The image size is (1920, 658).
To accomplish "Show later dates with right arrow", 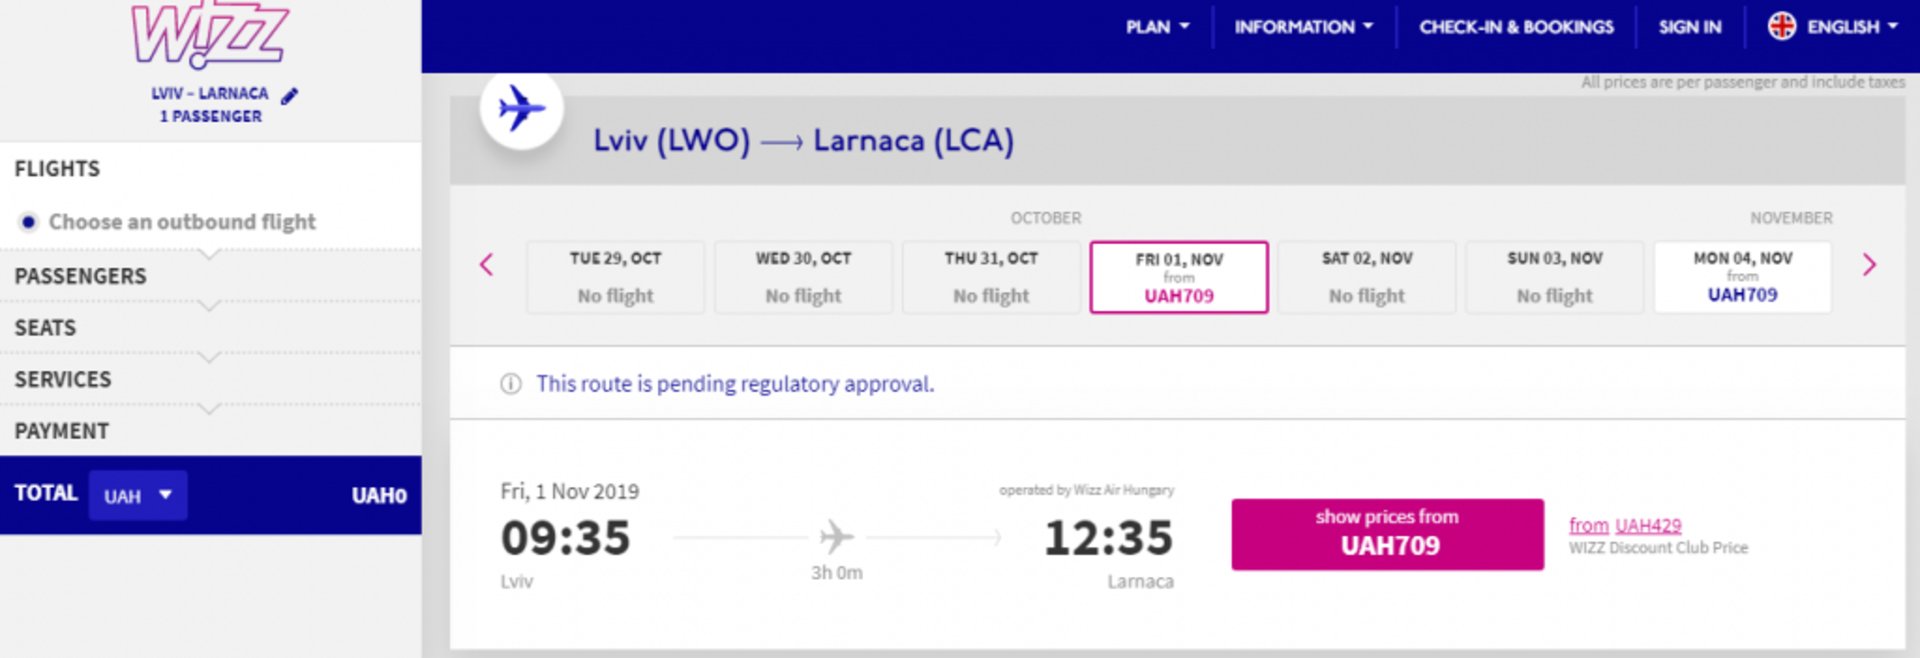I will click(1869, 265).
